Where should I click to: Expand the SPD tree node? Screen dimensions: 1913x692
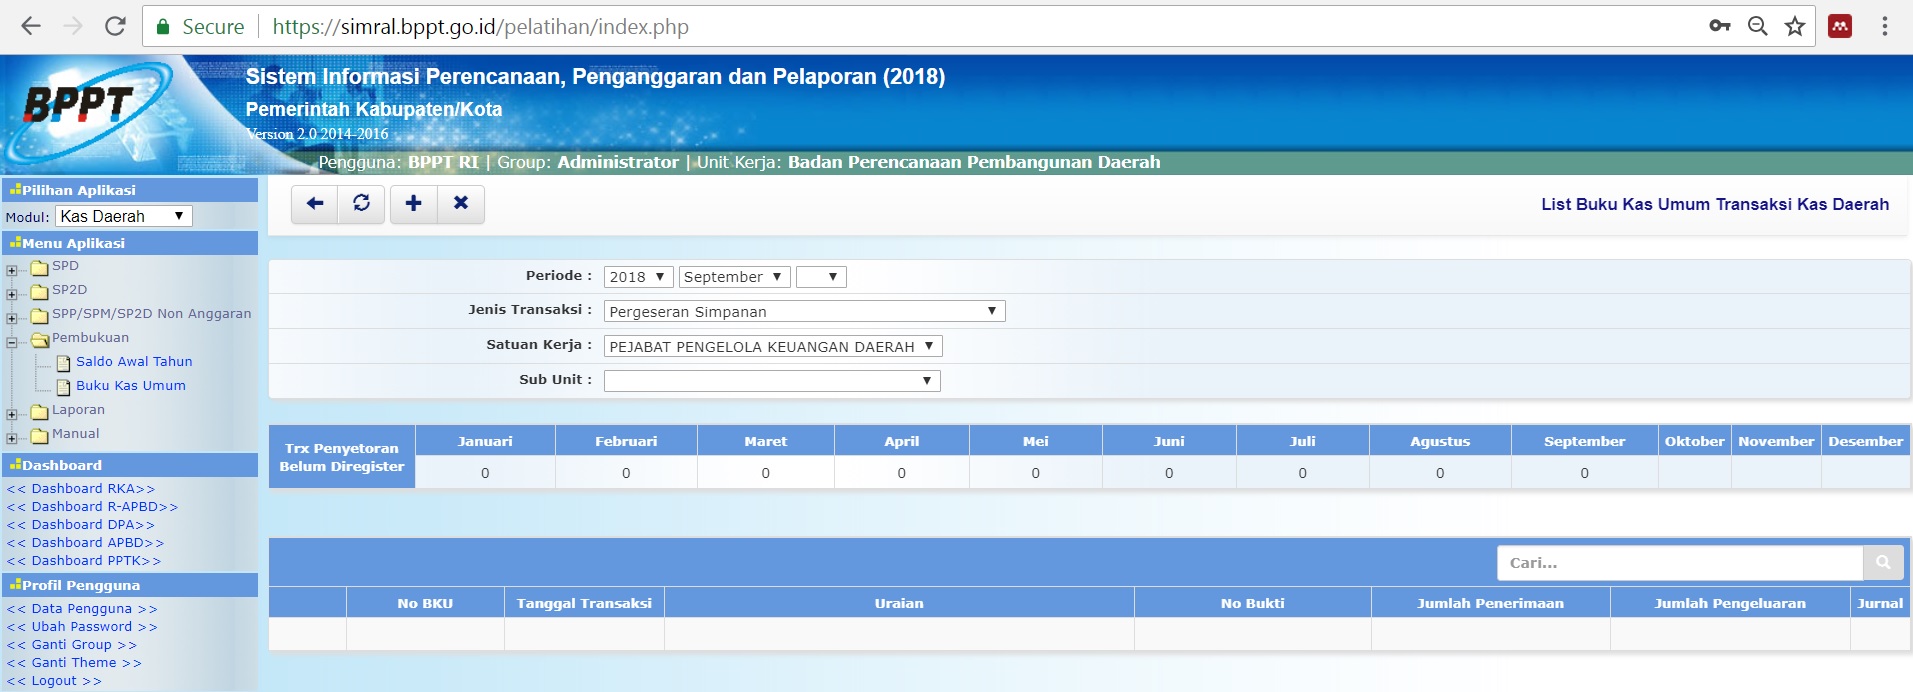pyautogui.click(x=12, y=270)
